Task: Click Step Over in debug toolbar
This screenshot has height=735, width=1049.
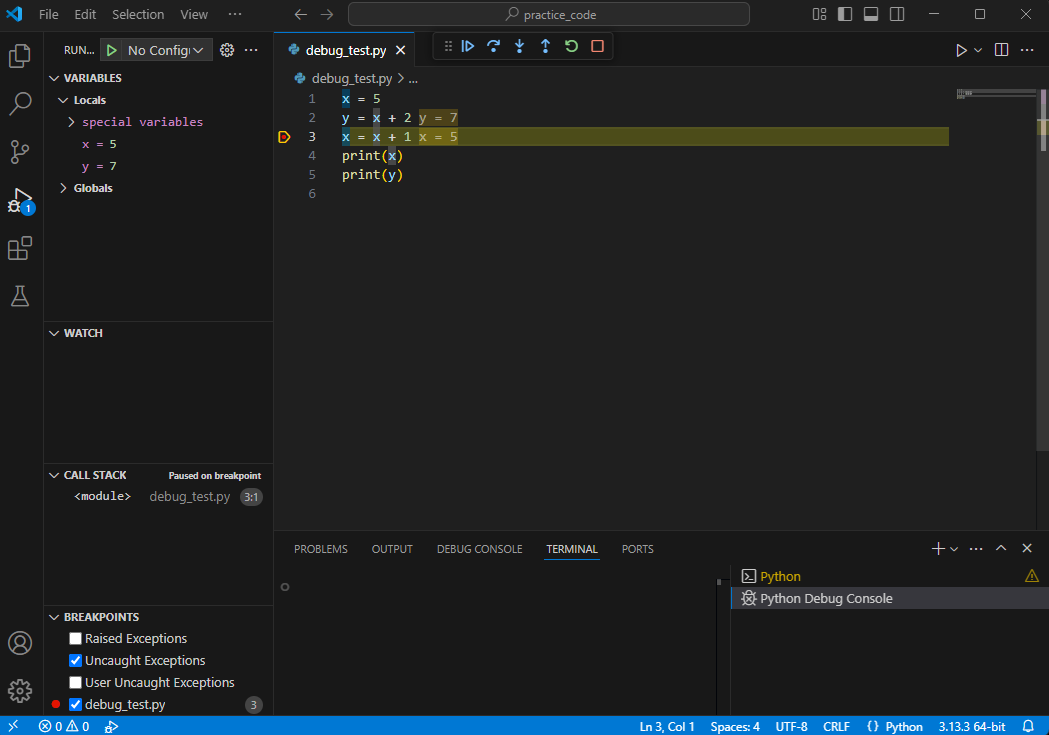Action: [493, 46]
